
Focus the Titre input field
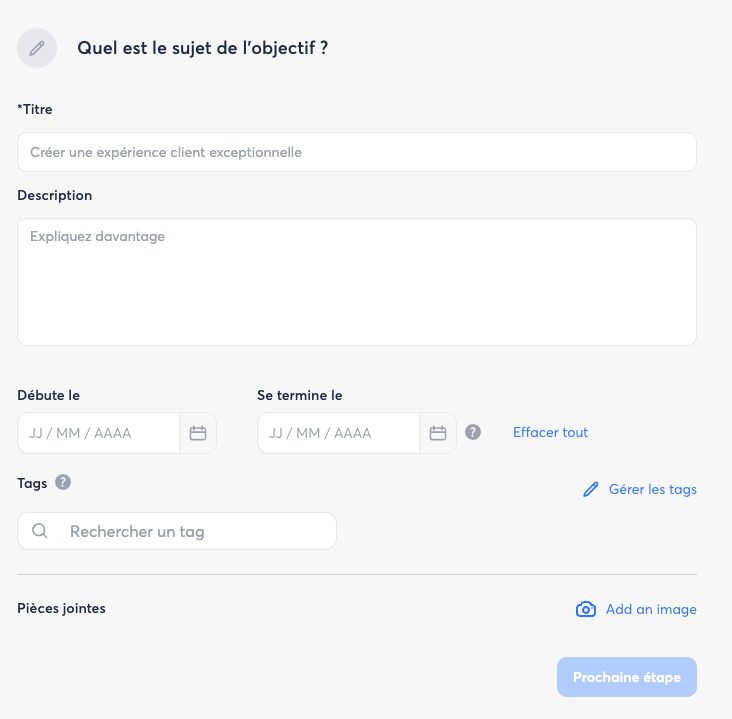click(356, 152)
